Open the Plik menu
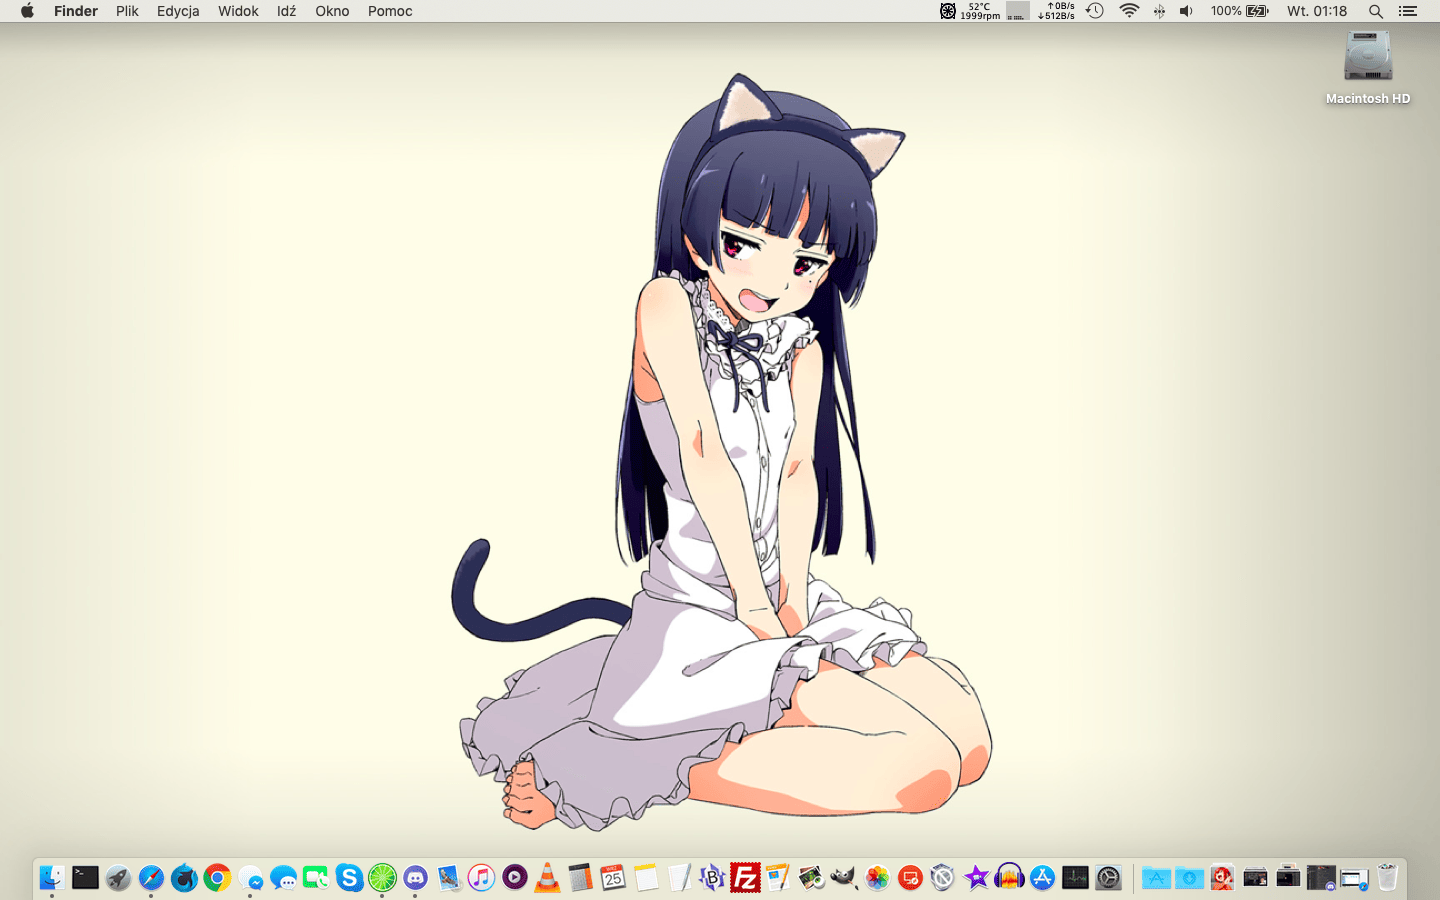 click(127, 11)
